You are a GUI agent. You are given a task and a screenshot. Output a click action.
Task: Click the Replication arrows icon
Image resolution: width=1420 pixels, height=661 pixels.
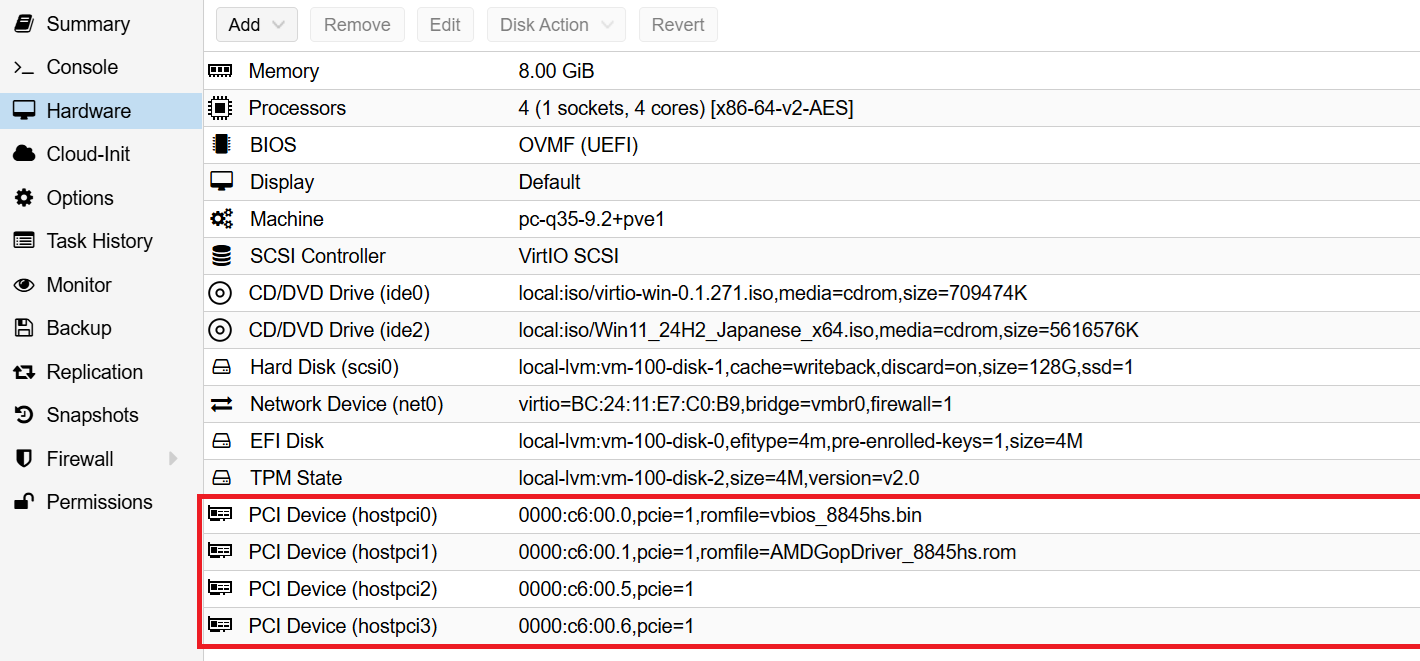pos(24,372)
